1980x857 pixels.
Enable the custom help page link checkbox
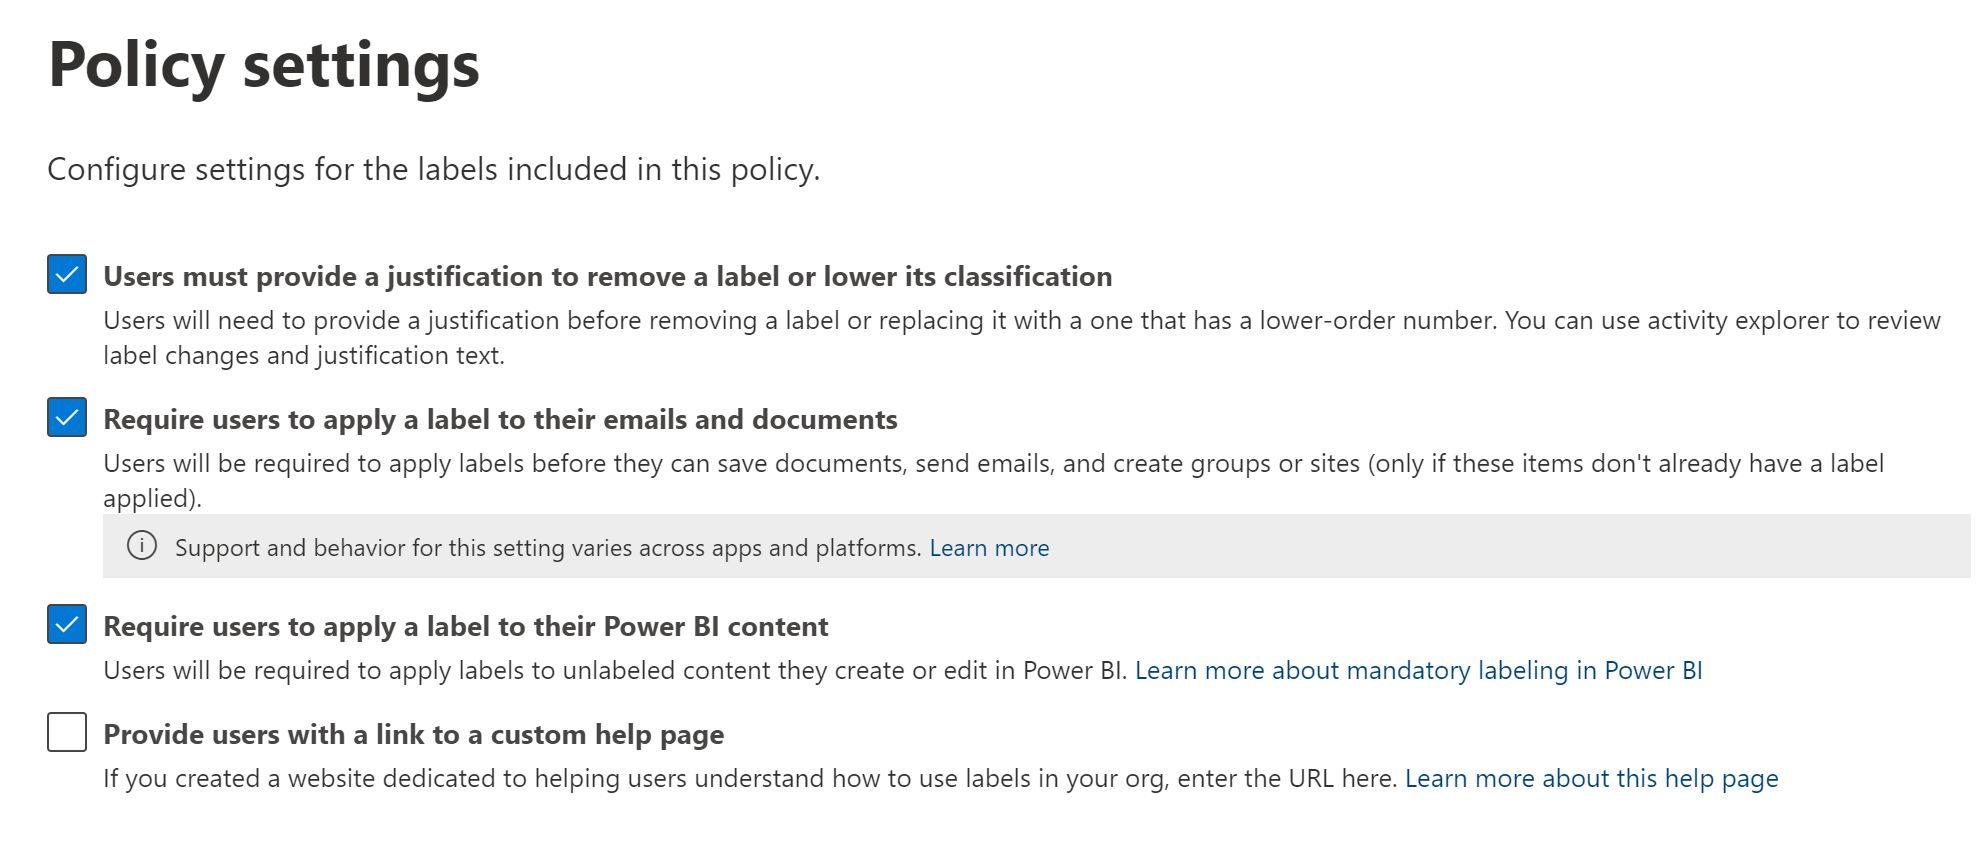click(67, 732)
